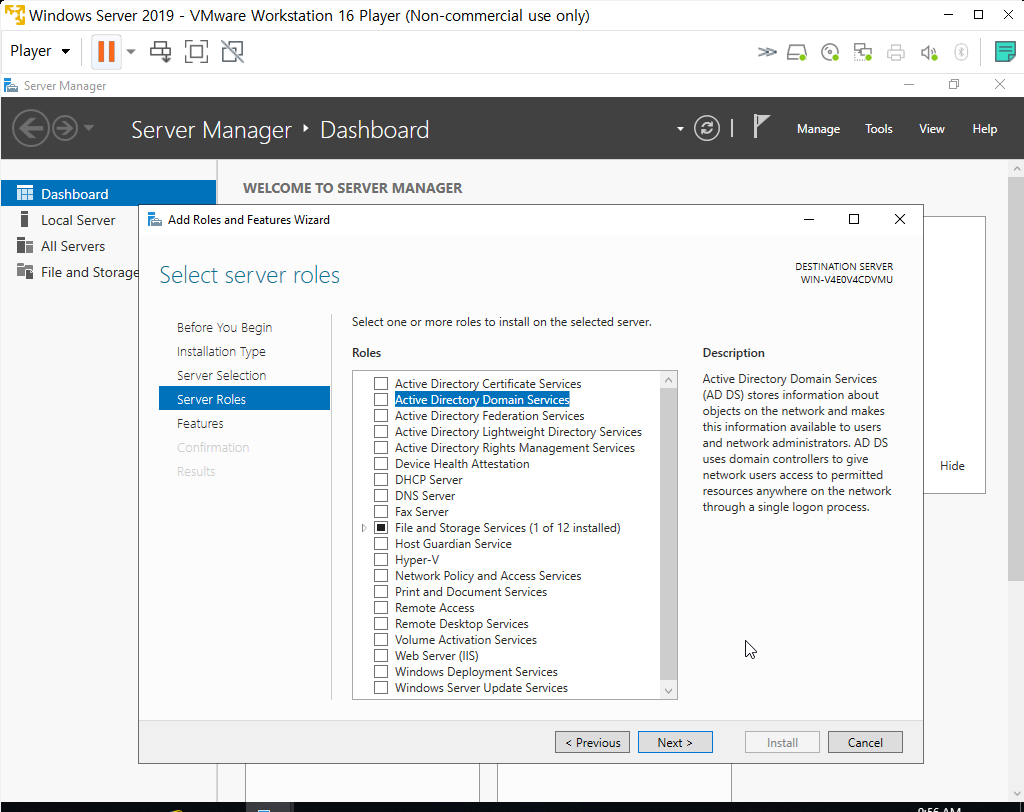The image size is (1024, 812).
Task: Click the Server Manager forward arrow
Action: [65, 128]
